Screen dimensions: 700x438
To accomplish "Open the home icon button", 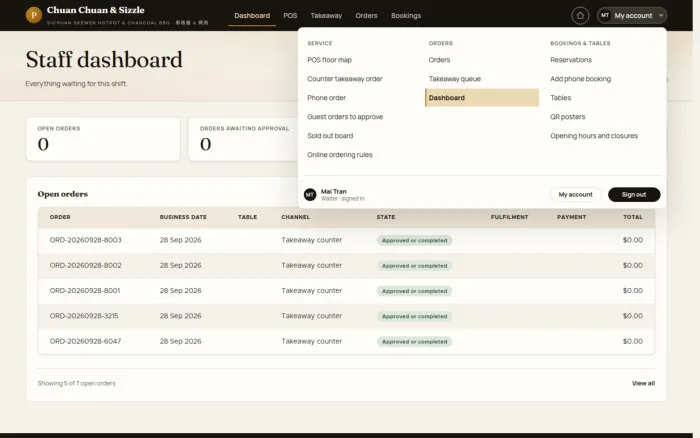I will [580, 16].
